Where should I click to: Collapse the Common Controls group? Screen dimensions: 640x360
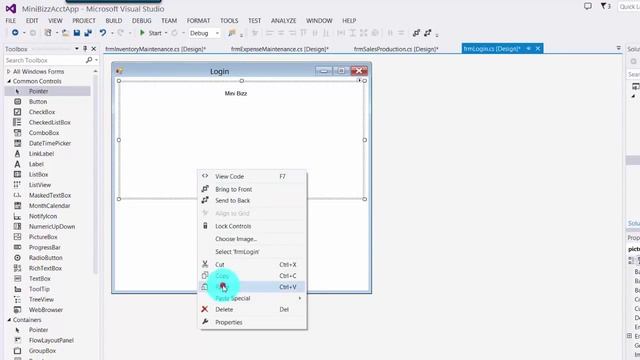(x=9, y=81)
